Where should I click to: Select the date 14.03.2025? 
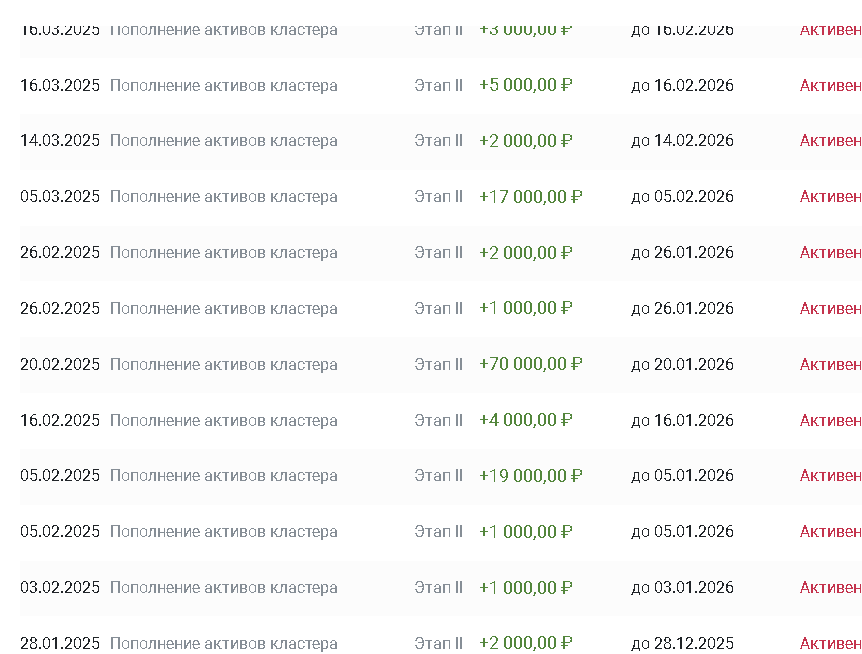[x=60, y=141]
